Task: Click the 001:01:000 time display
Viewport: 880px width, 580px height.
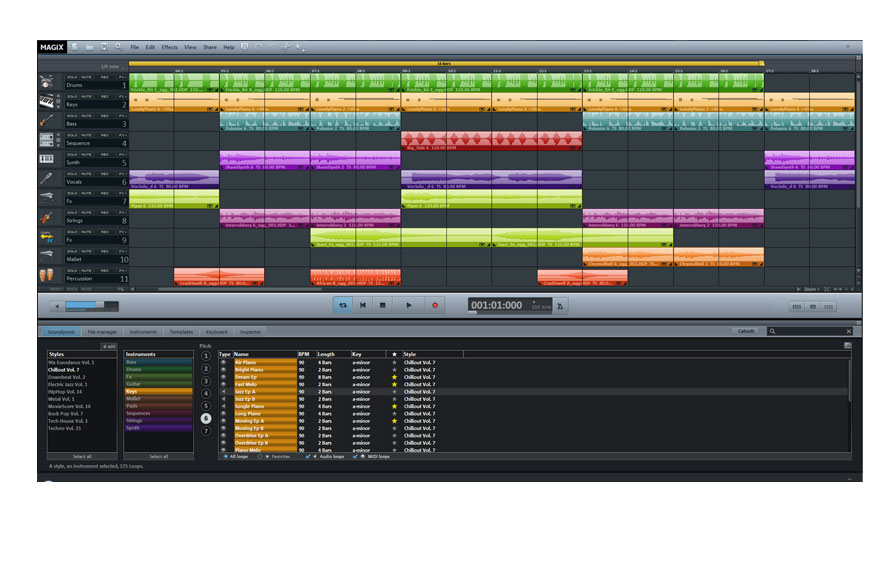Action: 497,305
